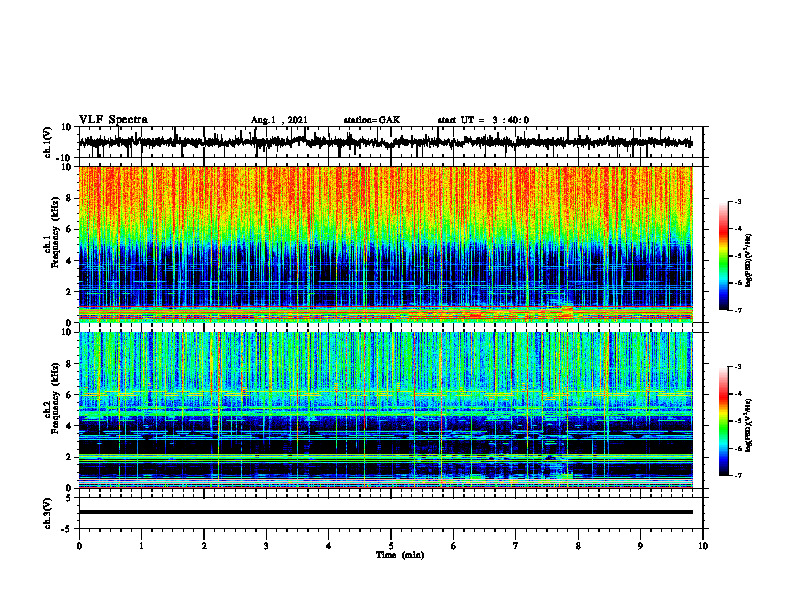Click the ch.2 "Frequency (kHz)" axis label
This screenshot has width=792, height=612.
point(56,398)
